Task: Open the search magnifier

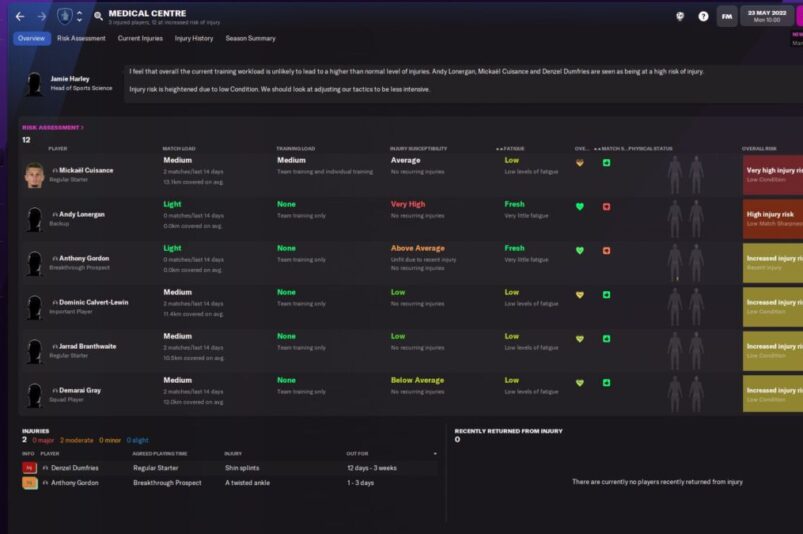Action: coord(98,16)
